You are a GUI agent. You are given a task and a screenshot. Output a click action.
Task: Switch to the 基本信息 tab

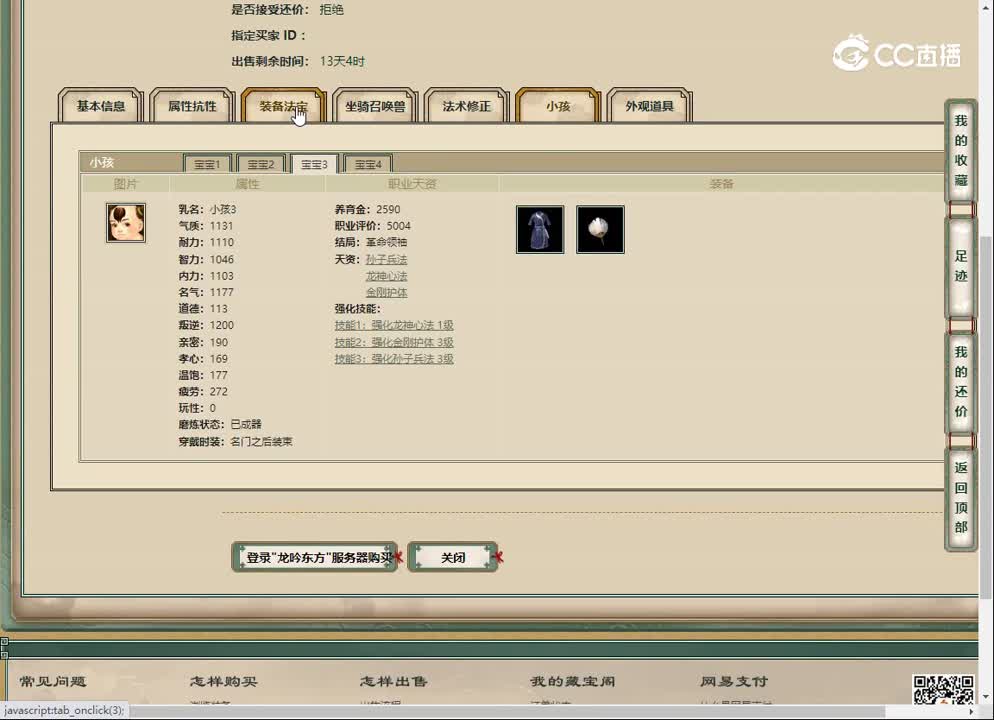(100, 105)
